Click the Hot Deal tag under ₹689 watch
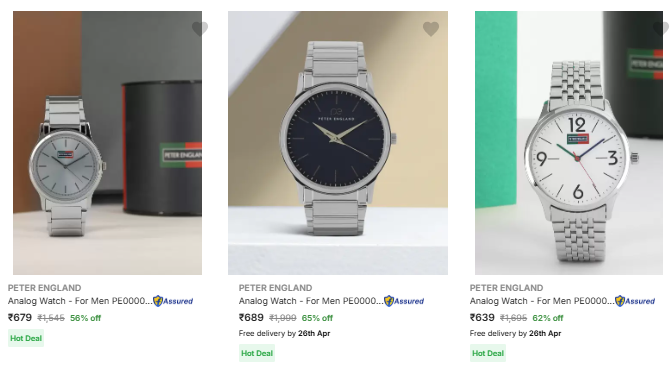The height and width of the screenshot is (370, 671). click(x=257, y=353)
